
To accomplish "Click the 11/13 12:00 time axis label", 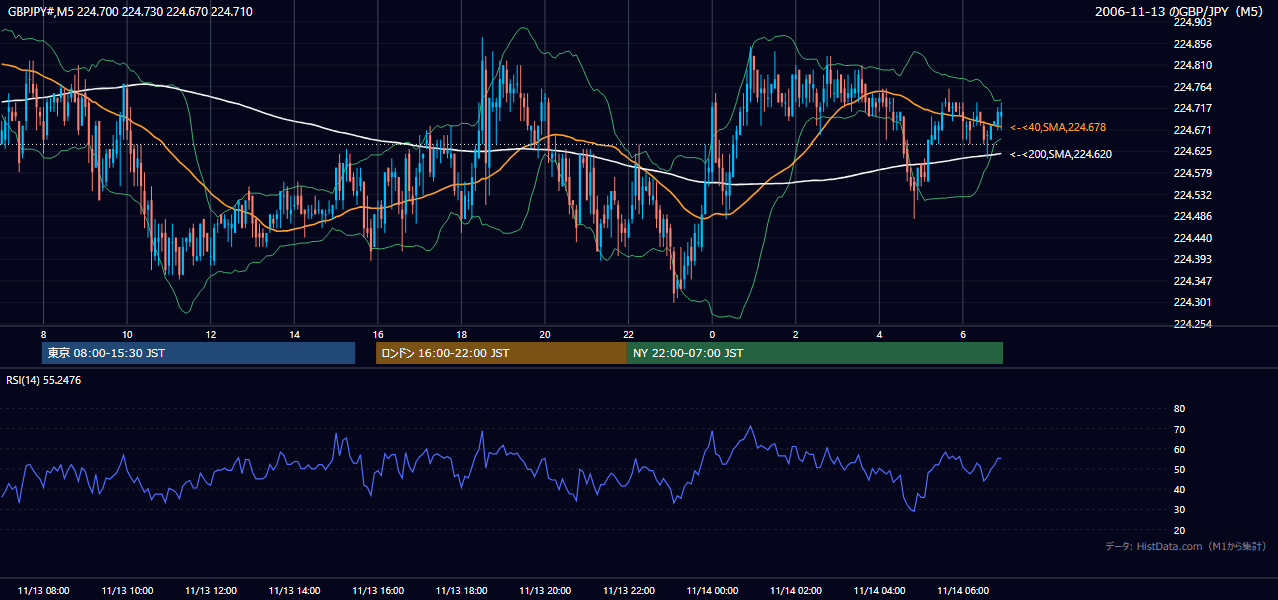I will pyautogui.click(x=211, y=591).
